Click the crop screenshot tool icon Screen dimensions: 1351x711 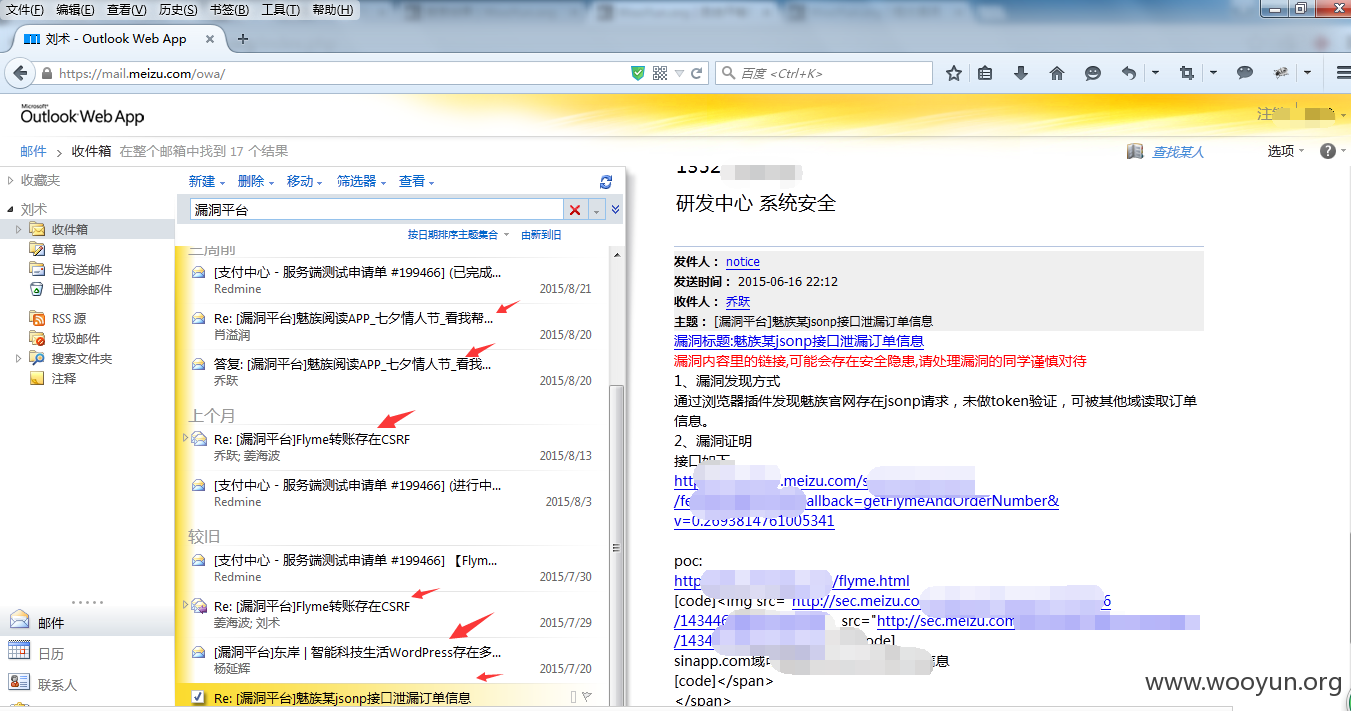1187,73
